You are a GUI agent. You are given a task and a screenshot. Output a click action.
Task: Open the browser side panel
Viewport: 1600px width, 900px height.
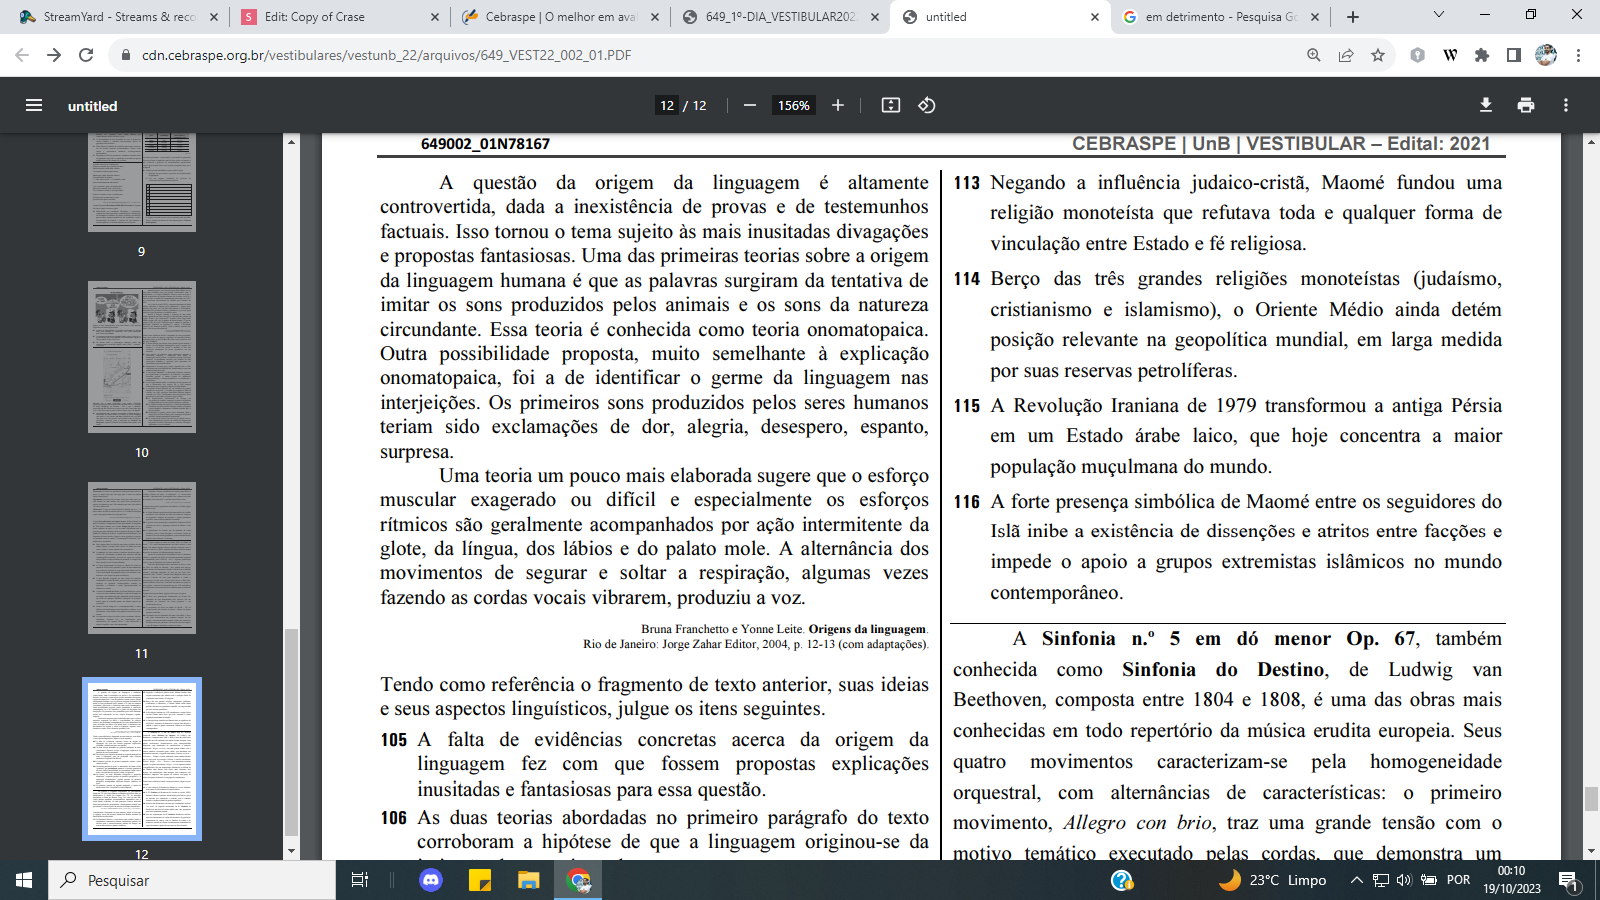click(1514, 55)
